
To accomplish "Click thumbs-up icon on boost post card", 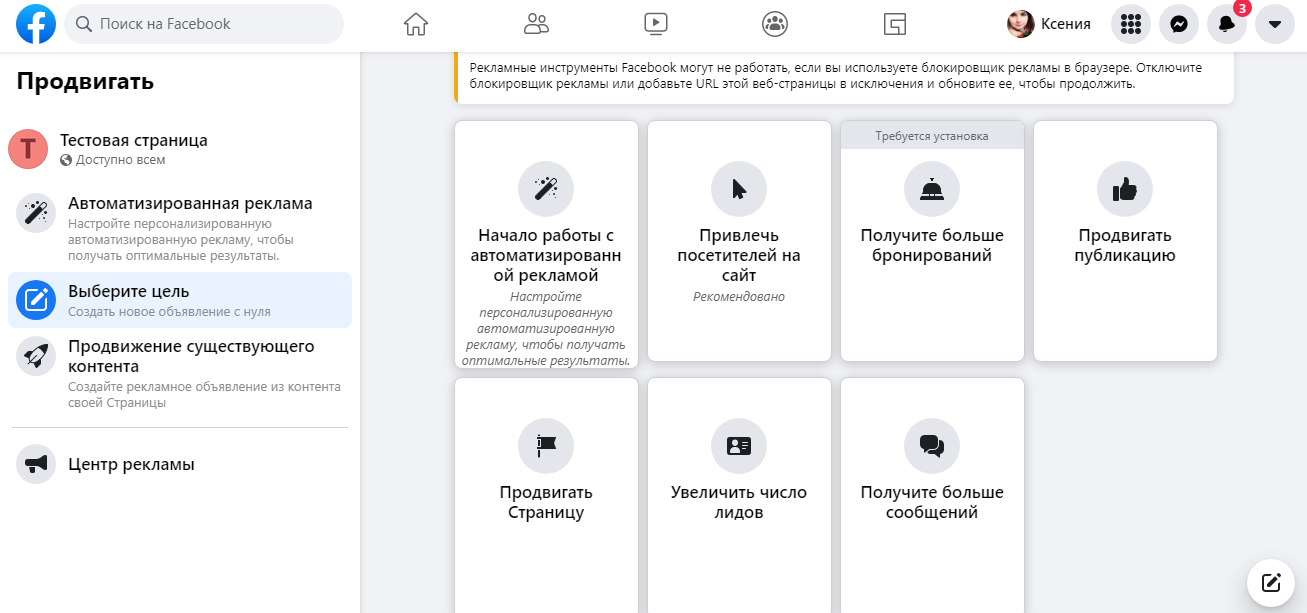I will point(1125,188).
